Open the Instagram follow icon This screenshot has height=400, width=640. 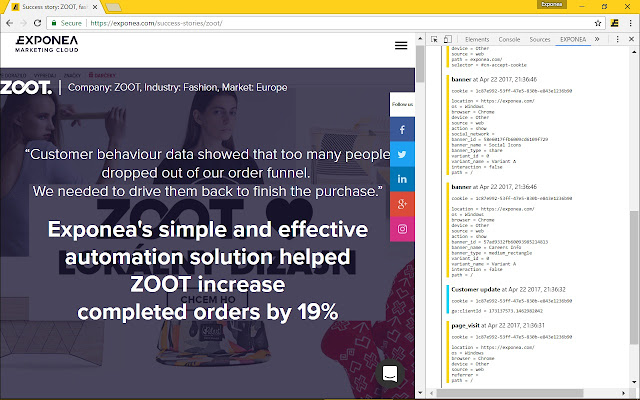coord(402,229)
